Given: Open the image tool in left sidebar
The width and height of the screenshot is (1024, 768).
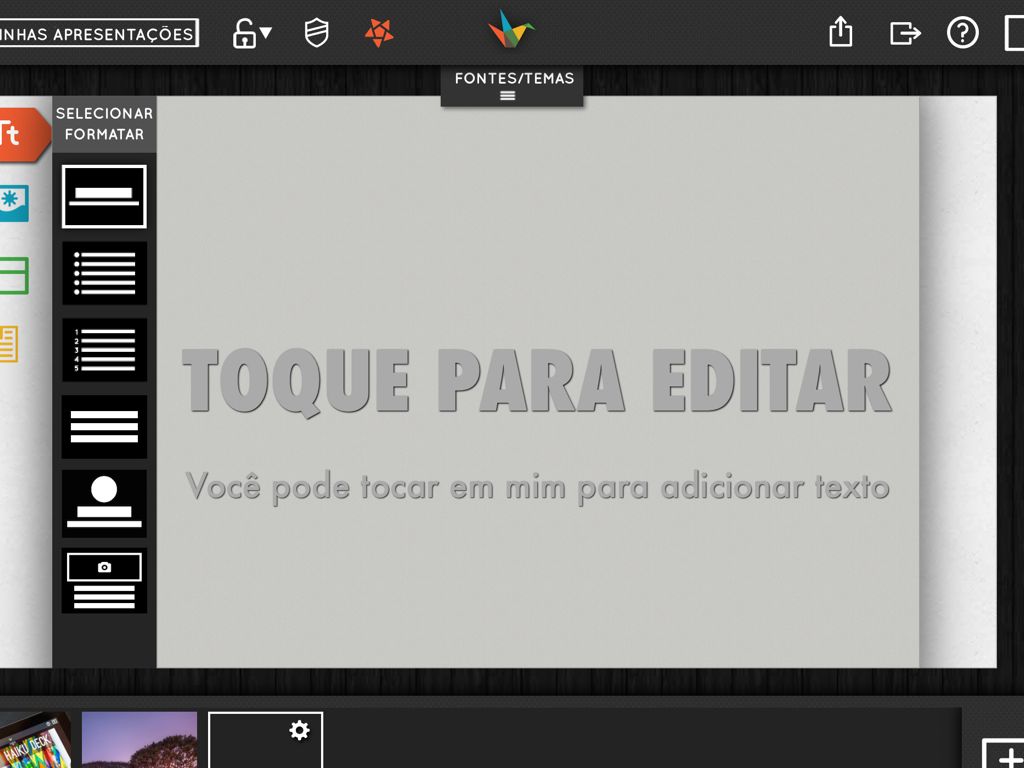Looking at the screenshot, I should click(x=14, y=202).
